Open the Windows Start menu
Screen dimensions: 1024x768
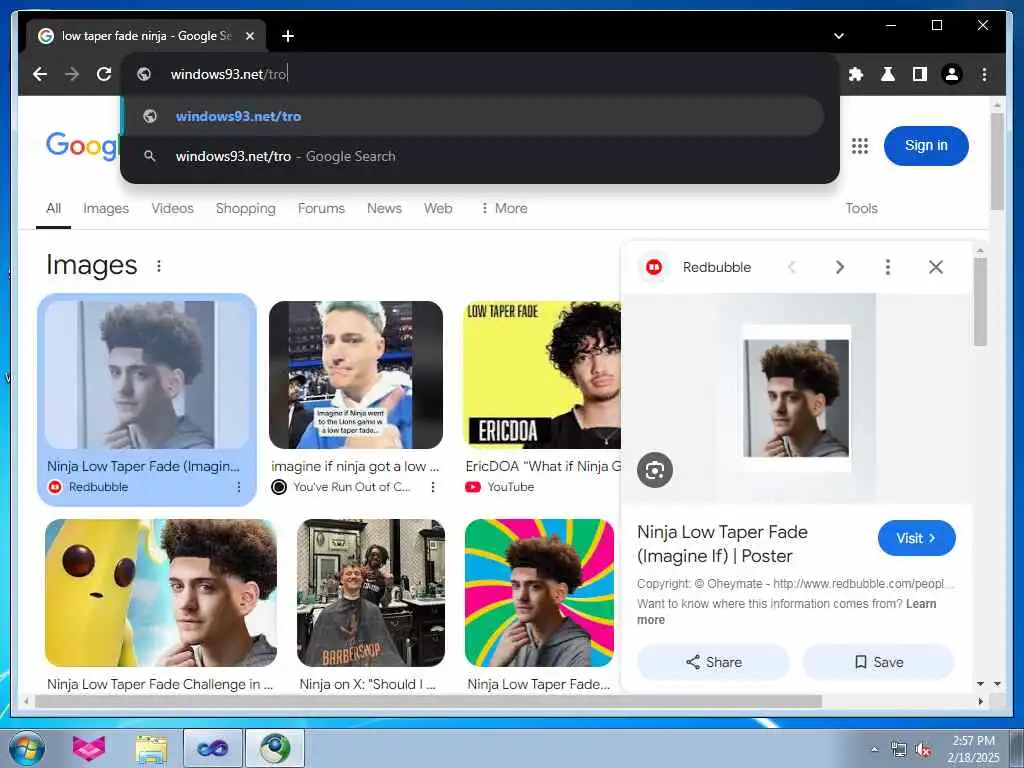27,748
